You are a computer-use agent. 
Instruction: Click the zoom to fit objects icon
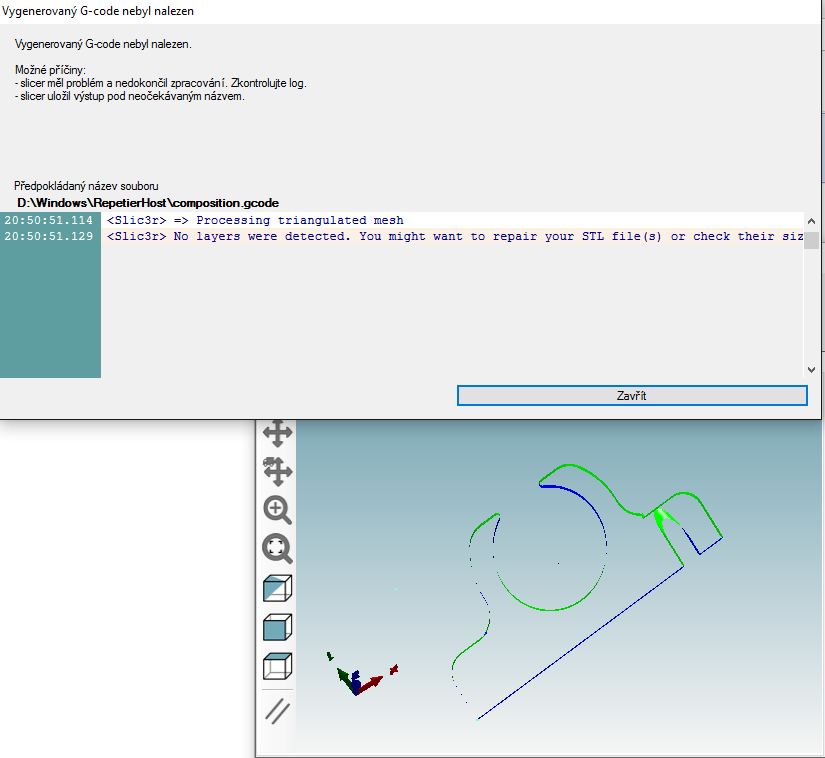pyautogui.click(x=277, y=548)
